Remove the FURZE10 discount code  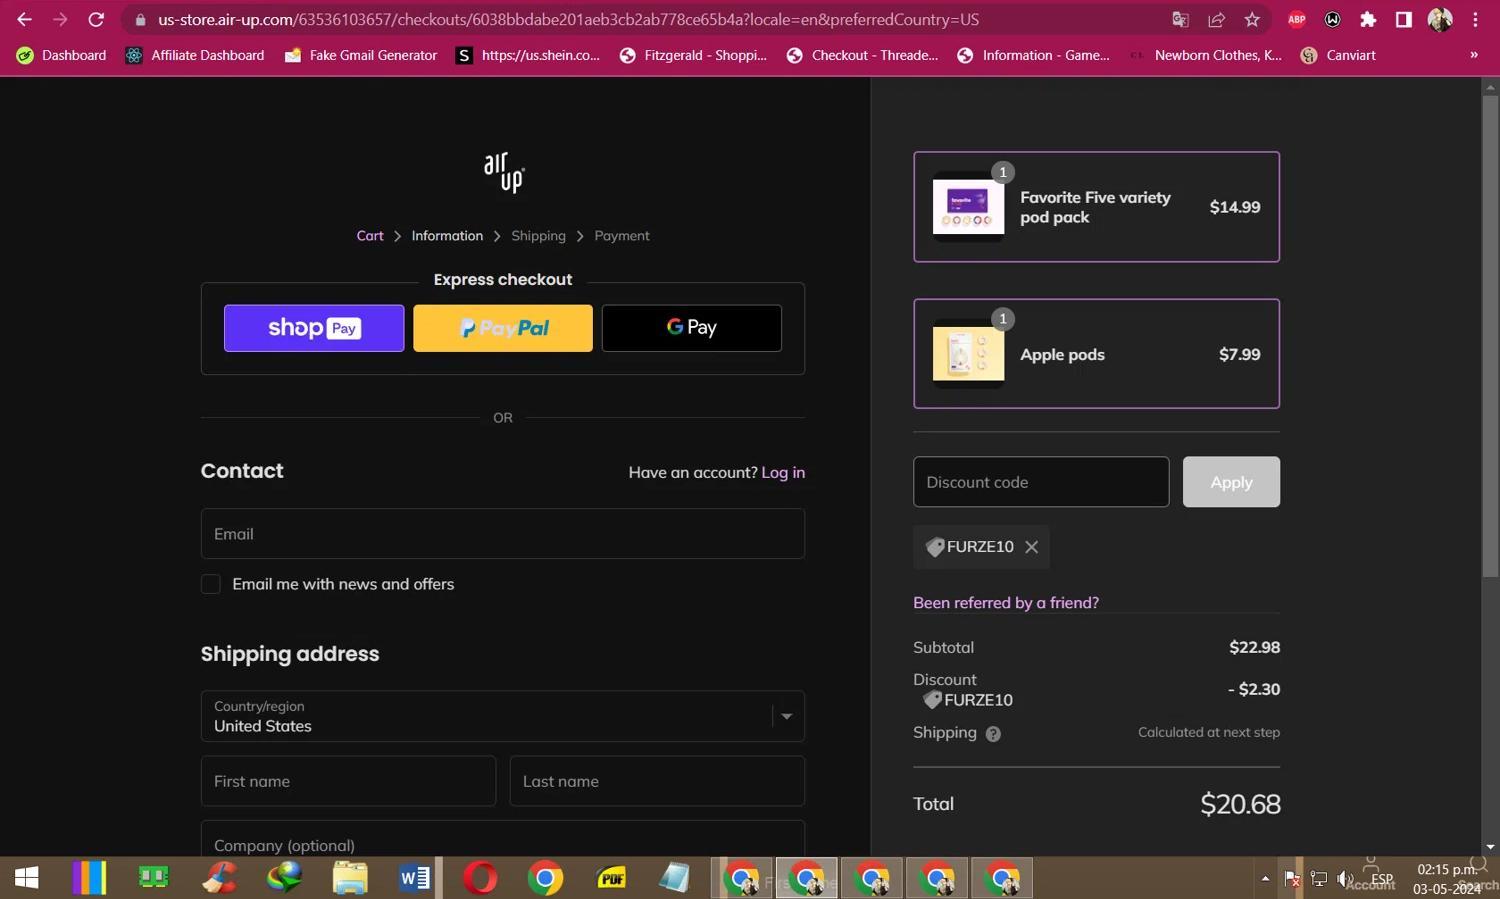[x=1032, y=547]
